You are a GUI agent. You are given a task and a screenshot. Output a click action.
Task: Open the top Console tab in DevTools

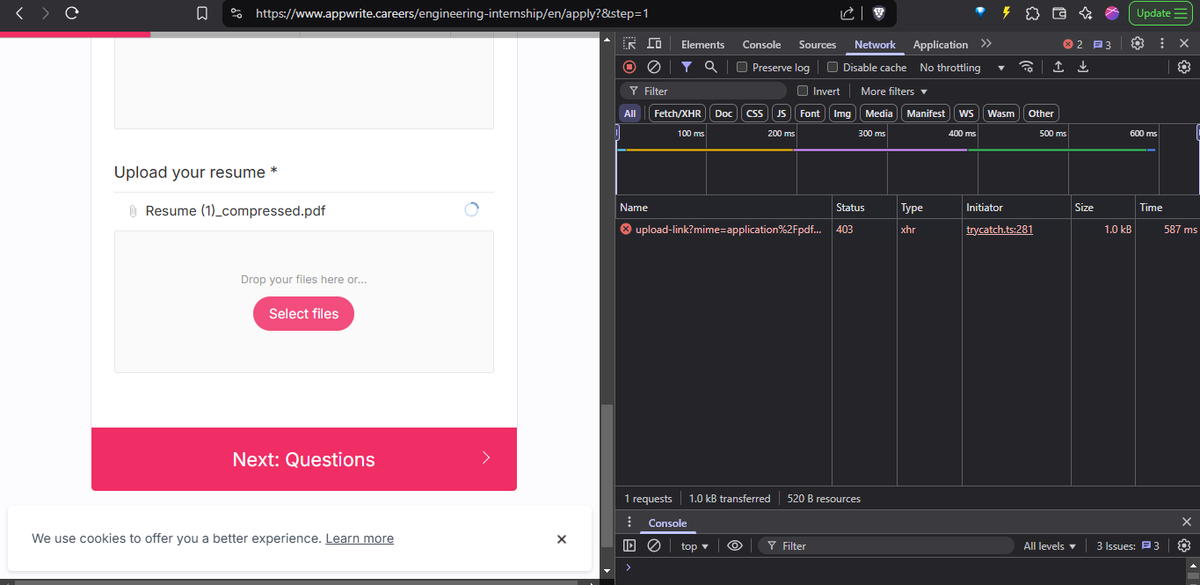click(762, 44)
